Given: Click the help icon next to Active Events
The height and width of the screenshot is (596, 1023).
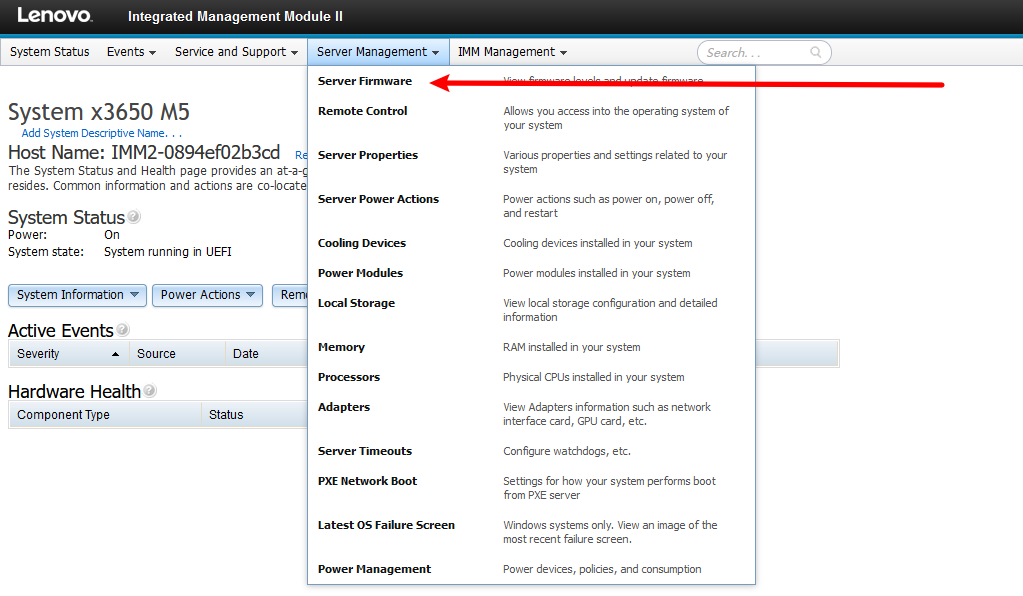Looking at the screenshot, I should (x=123, y=330).
